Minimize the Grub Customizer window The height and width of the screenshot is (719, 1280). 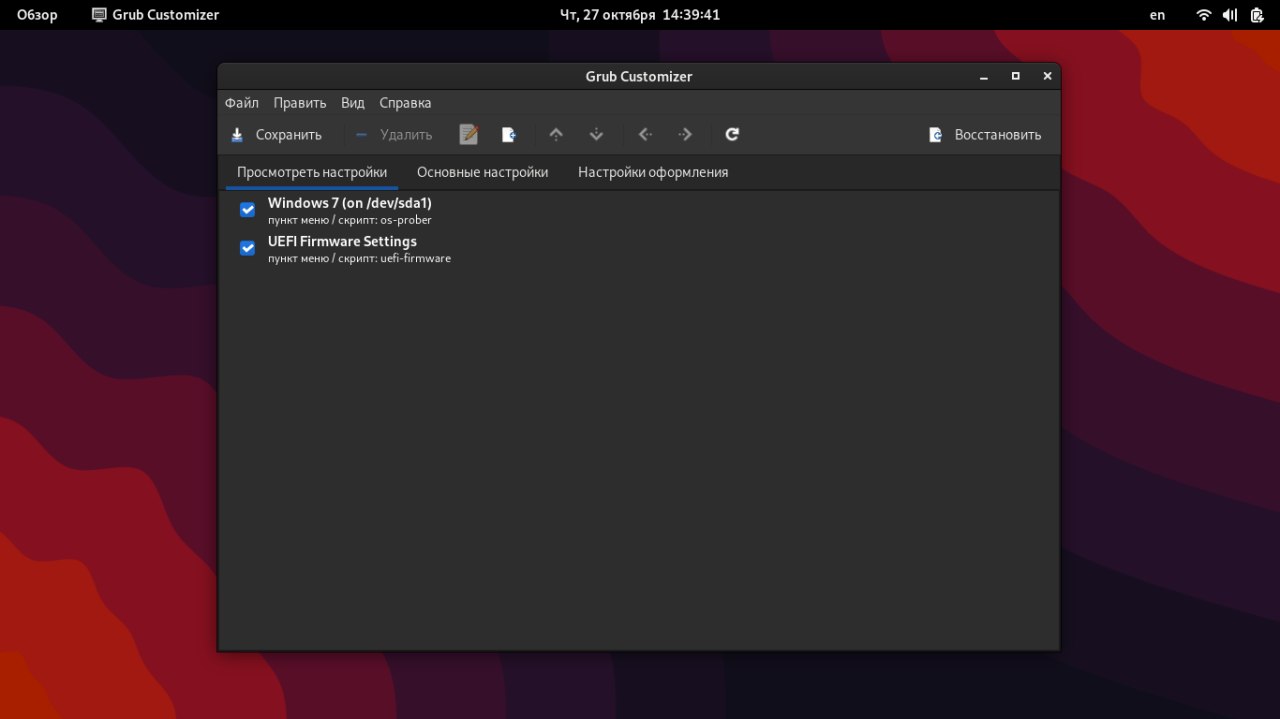coord(984,76)
